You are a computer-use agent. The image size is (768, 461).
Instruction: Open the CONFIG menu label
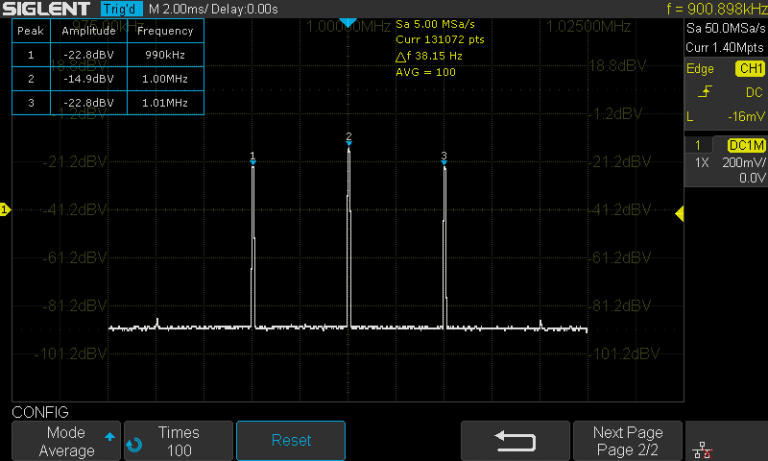(x=40, y=411)
